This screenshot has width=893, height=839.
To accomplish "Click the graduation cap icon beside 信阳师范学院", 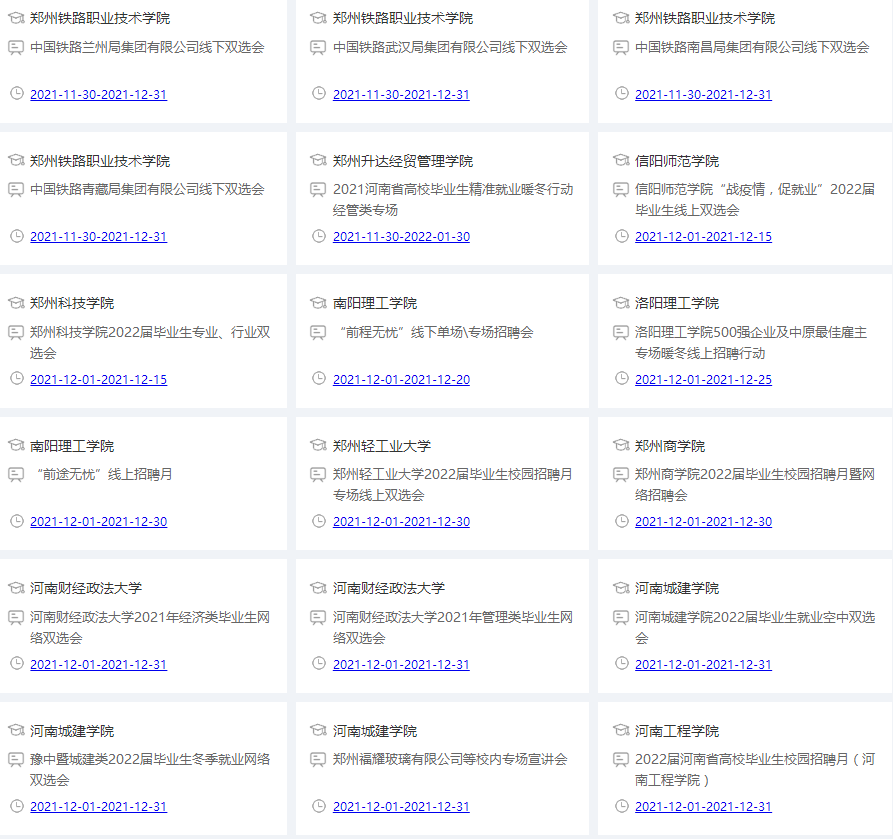I will click(x=621, y=160).
